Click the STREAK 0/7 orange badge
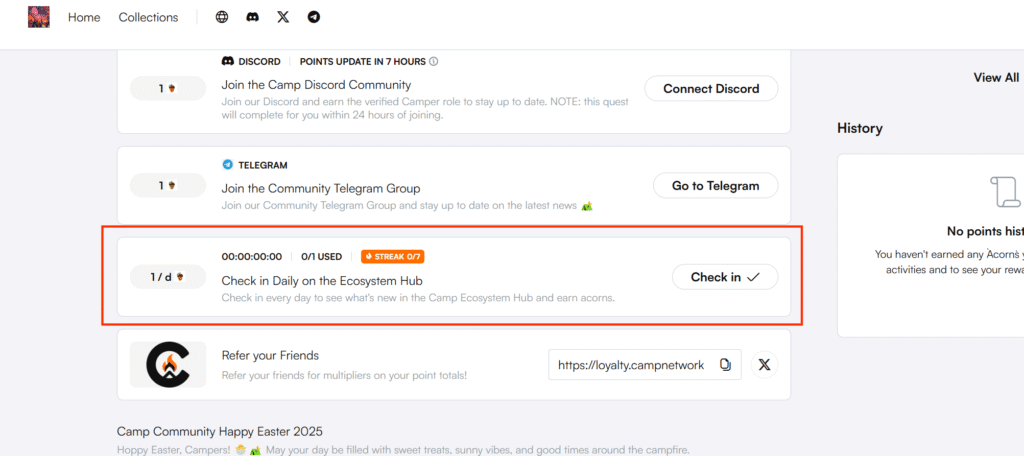This screenshot has width=1024, height=456. tap(392, 257)
